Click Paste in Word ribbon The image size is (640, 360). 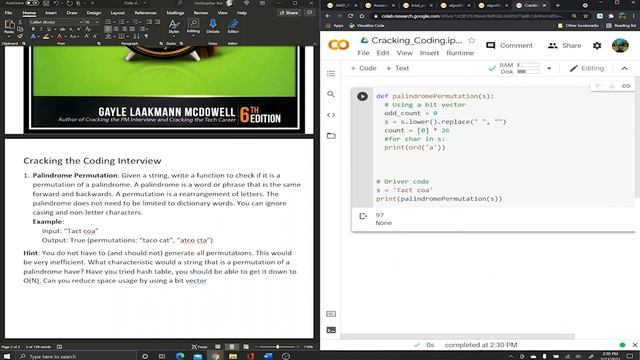pos(9,27)
